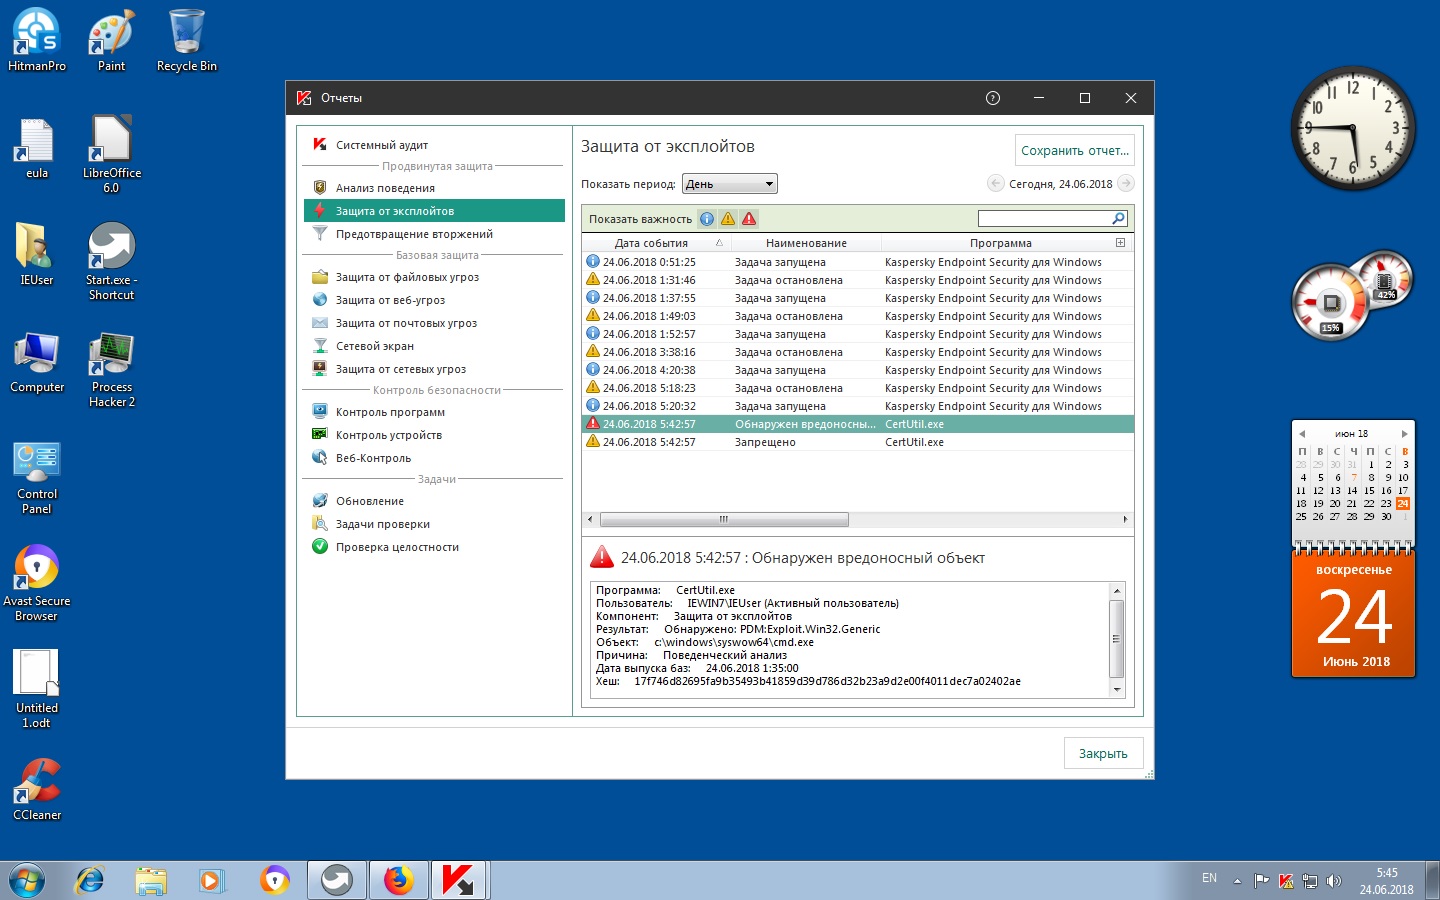
Task: Launch CCleaner desktop shortcut
Action: tap(37, 790)
